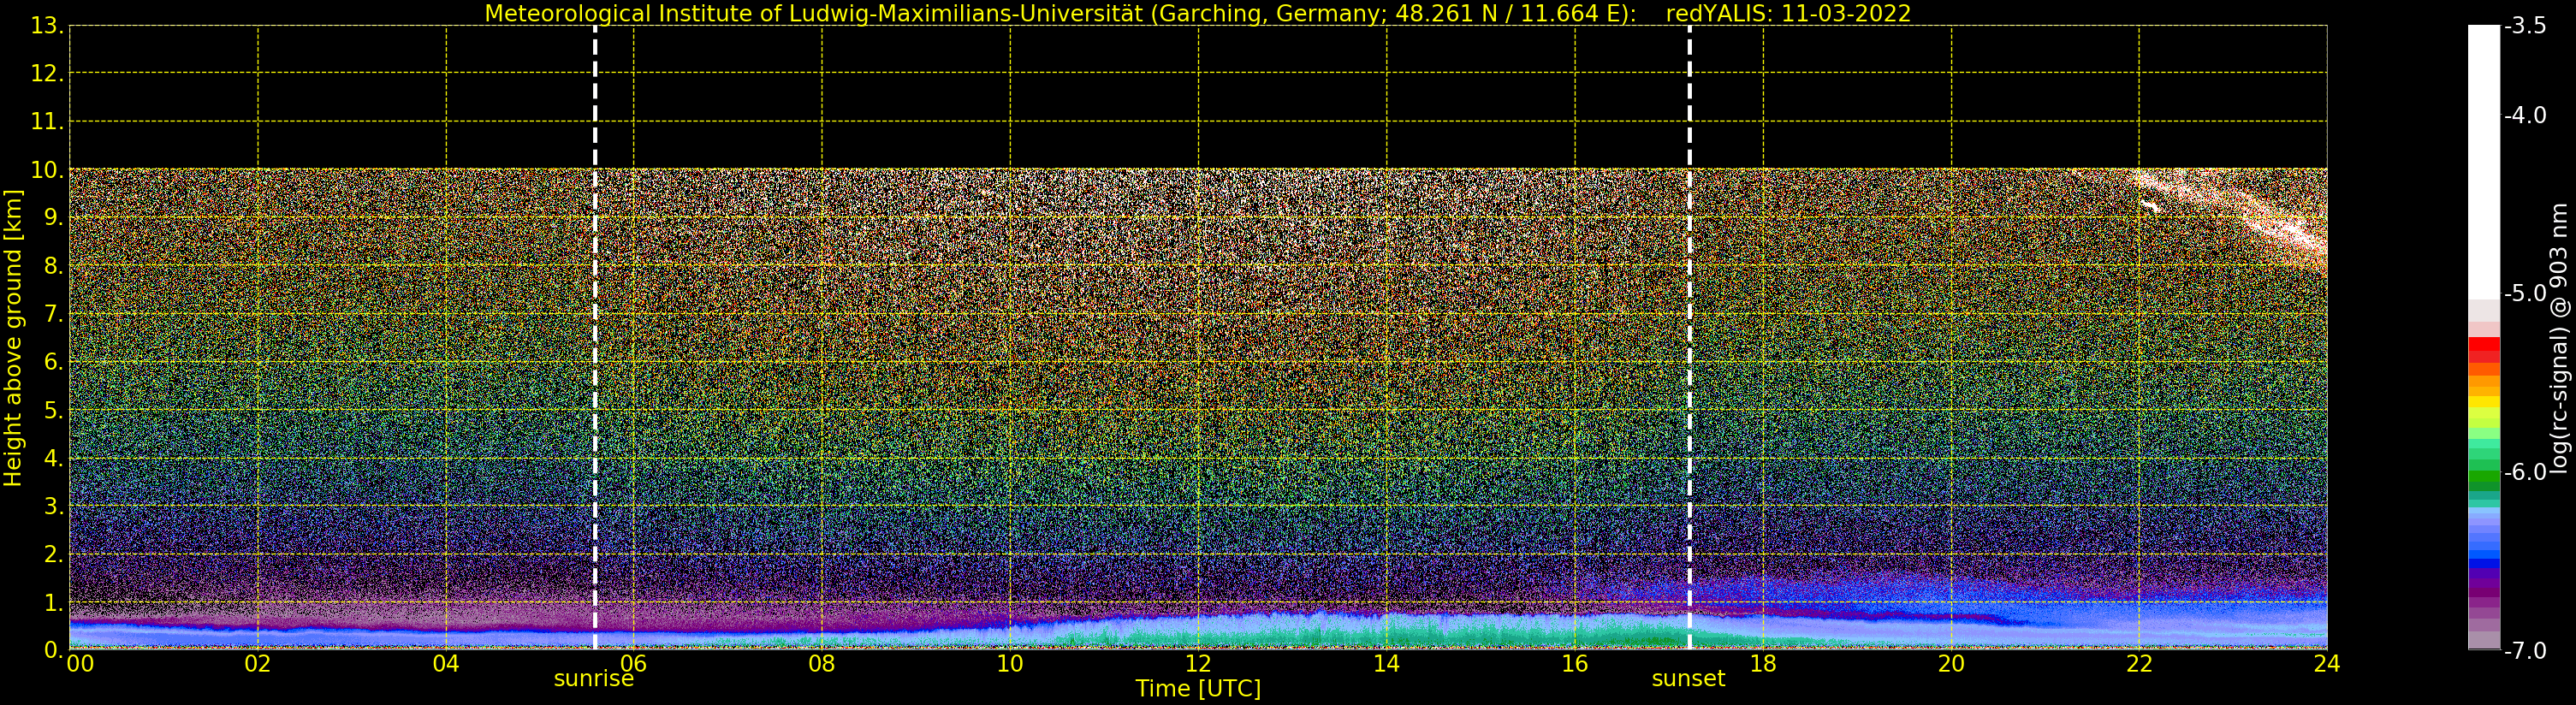Click the '4.' tick on the height axis

(x=53, y=458)
